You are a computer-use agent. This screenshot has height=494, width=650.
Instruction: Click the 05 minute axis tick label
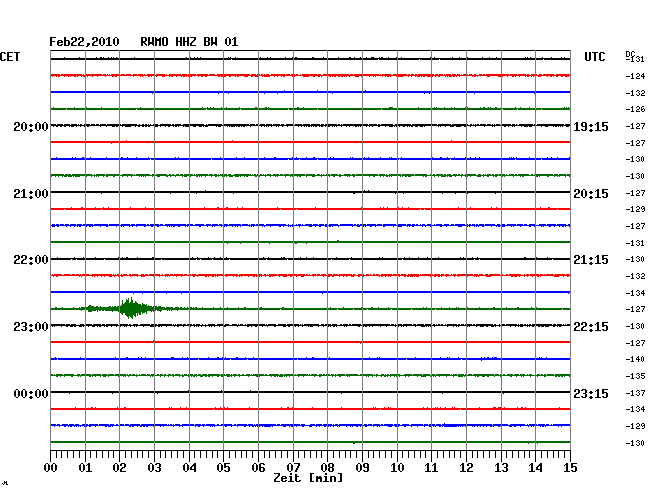pos(223,467)
